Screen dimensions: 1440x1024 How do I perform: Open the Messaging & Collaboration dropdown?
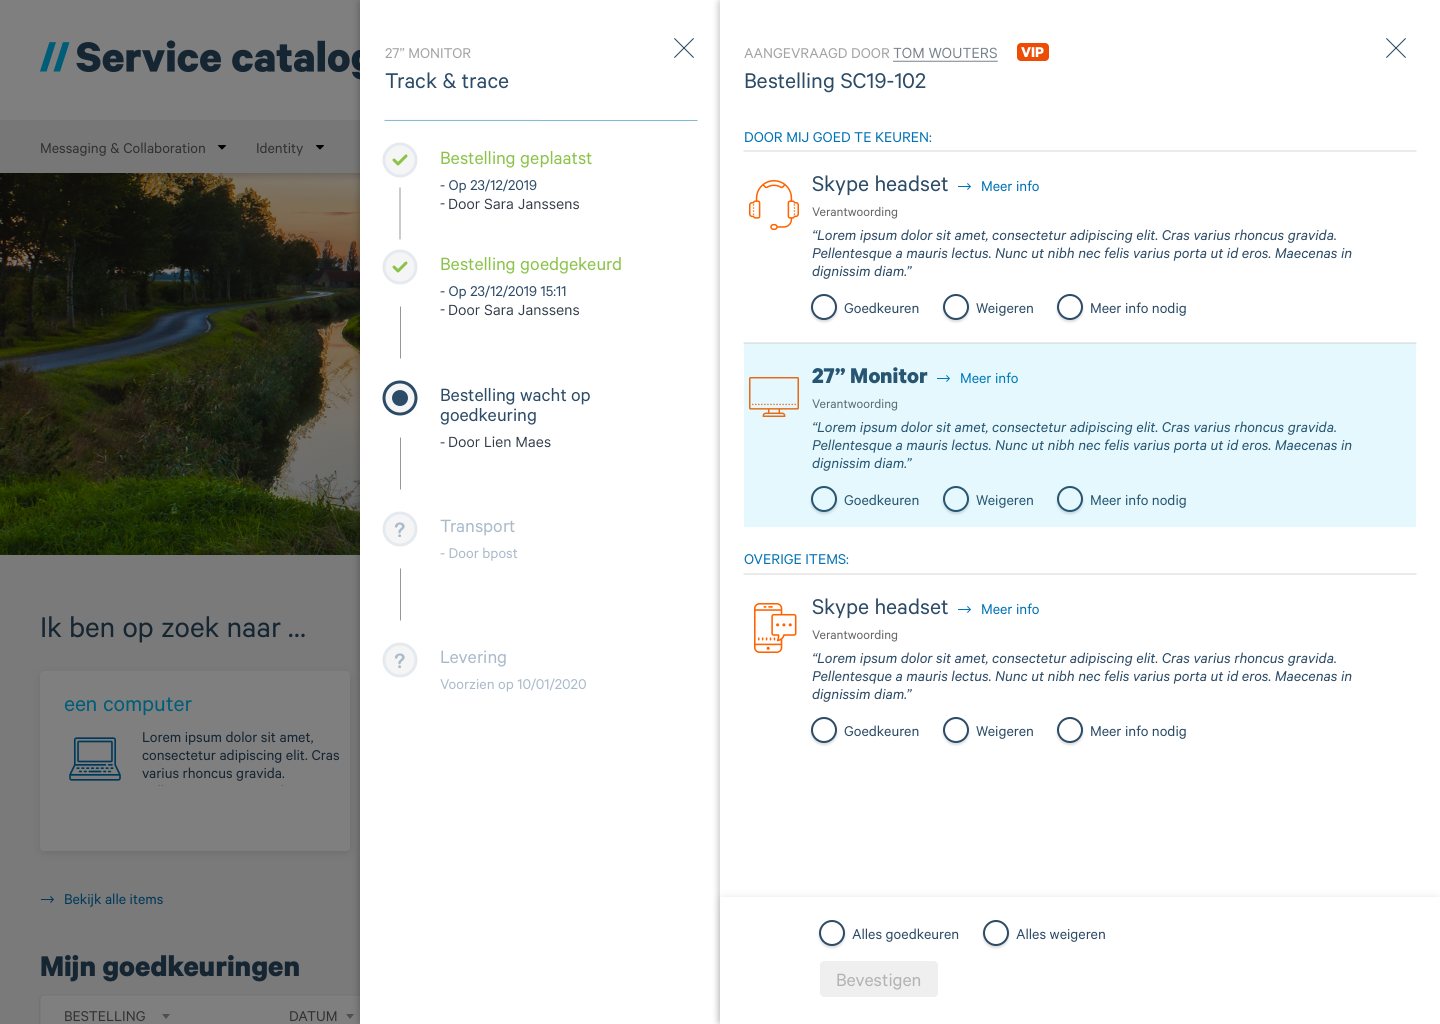[133, 148]
